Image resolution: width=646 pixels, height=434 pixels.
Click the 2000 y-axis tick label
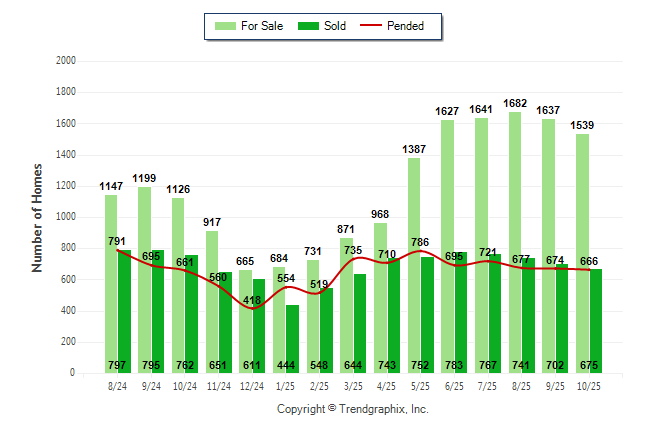click(x=66, y=61)
